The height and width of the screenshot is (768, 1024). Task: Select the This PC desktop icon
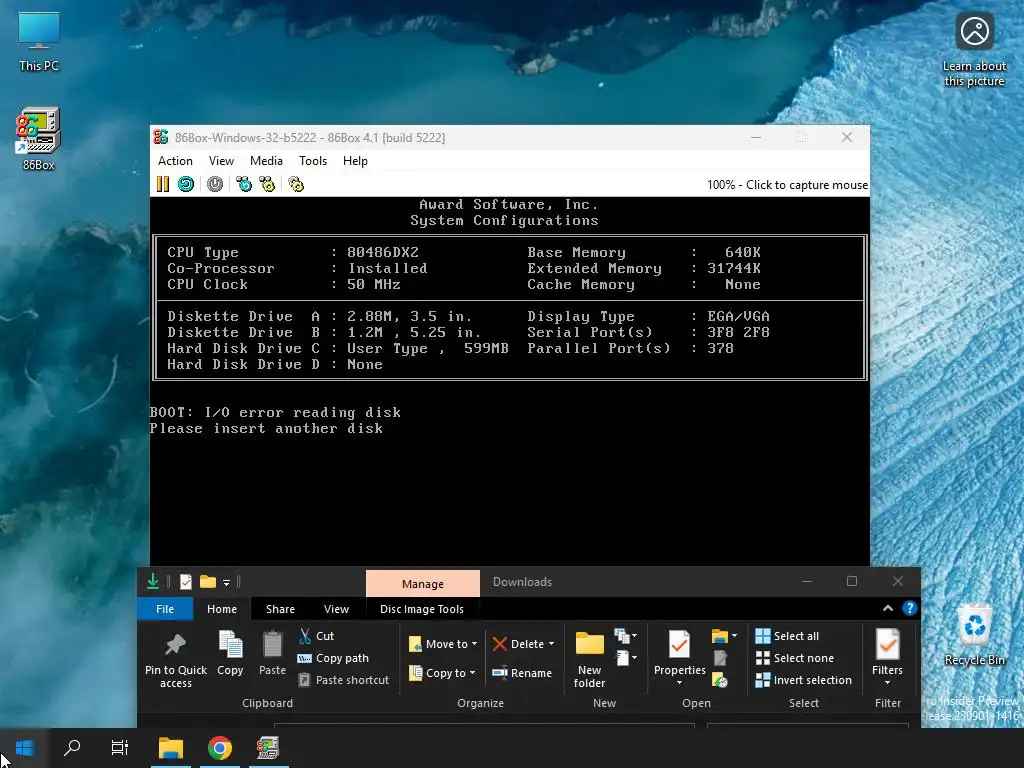coord(39,41)
